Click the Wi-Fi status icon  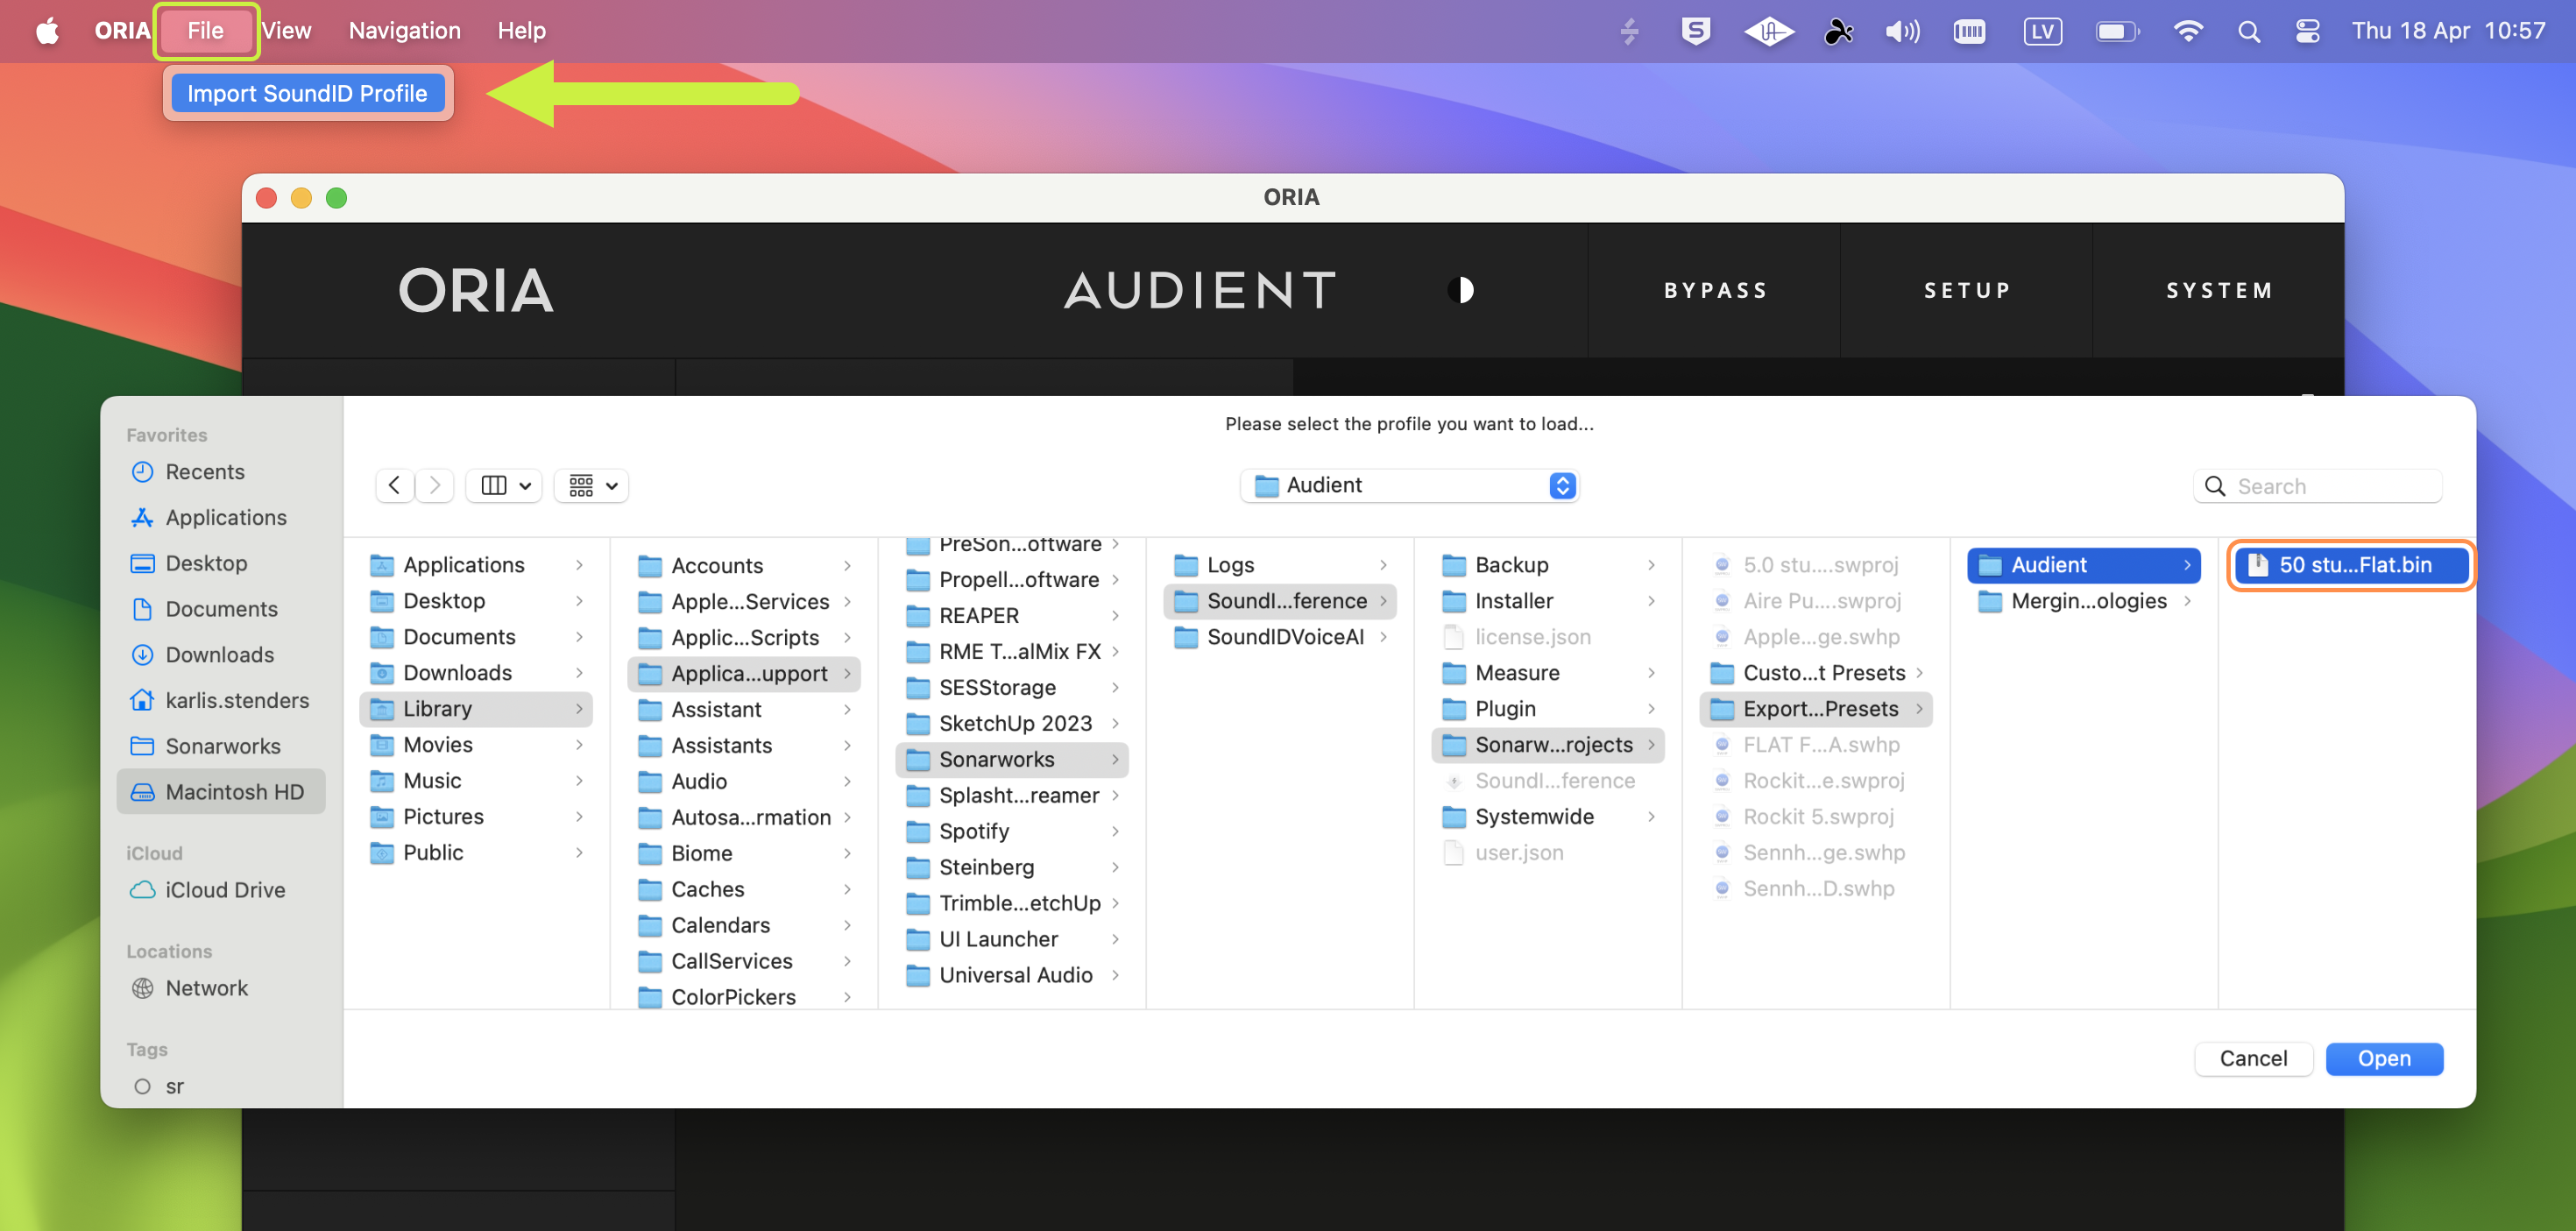point(2188,31)
